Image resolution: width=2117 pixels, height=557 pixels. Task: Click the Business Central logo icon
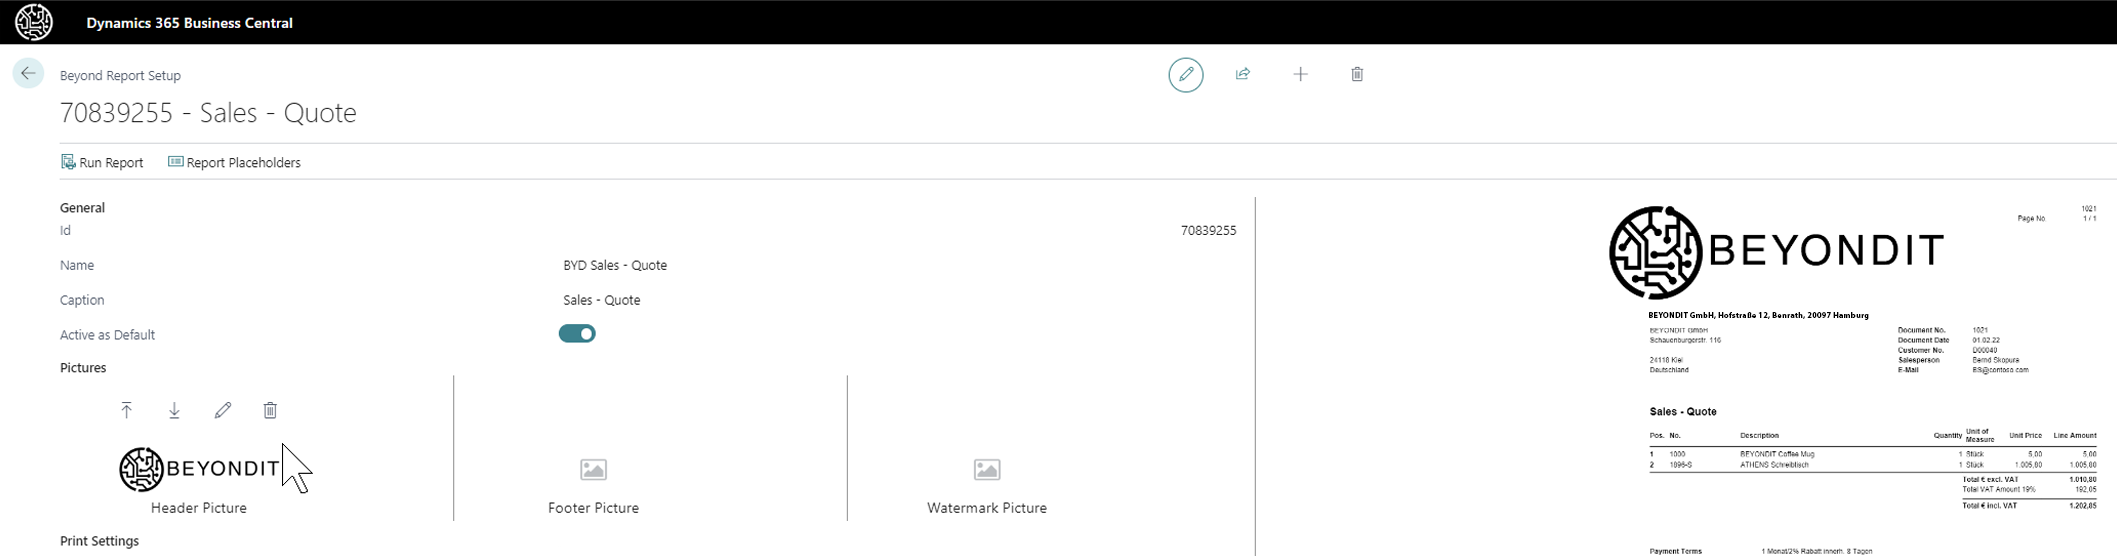33,22
